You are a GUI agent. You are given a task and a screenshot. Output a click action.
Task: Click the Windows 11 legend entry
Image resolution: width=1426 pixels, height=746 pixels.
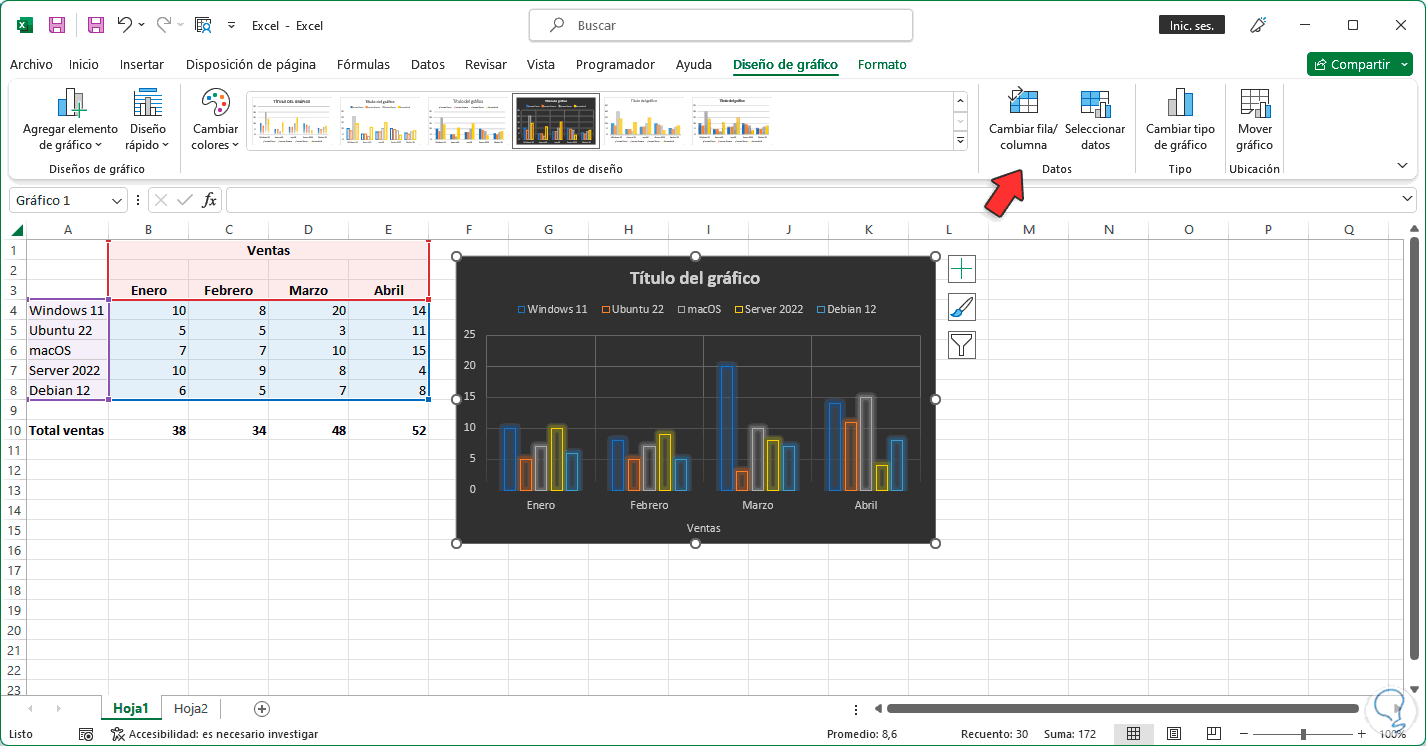tap(552, 309)
